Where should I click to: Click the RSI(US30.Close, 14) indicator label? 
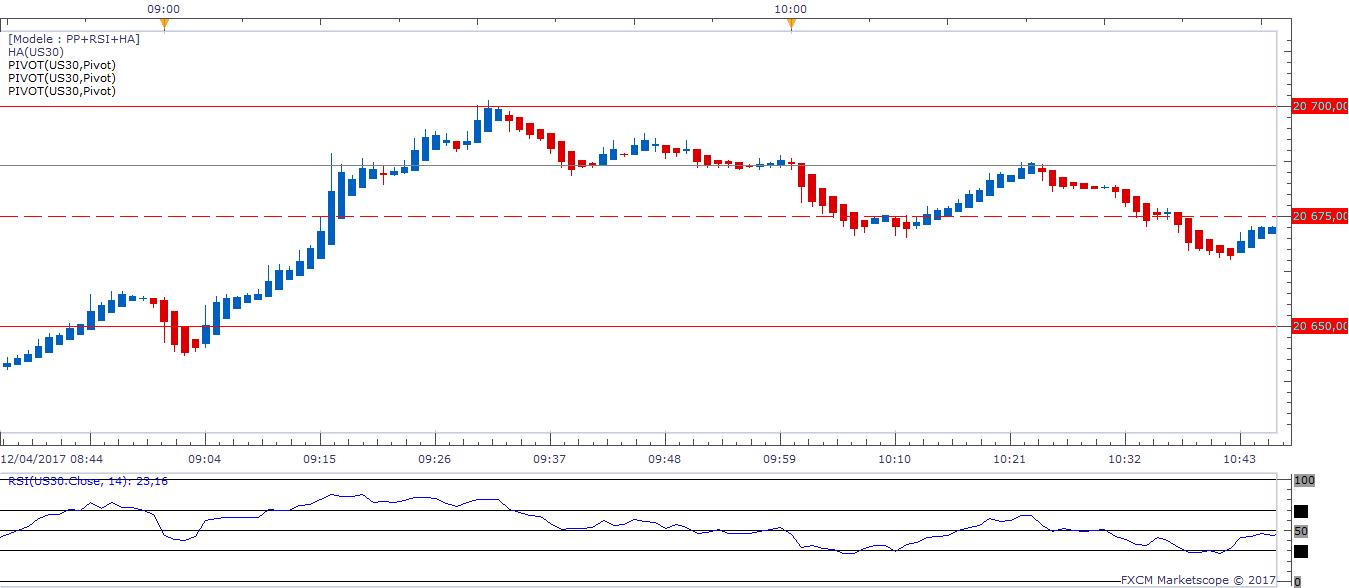pyautogui.click(x=88, y=481)
